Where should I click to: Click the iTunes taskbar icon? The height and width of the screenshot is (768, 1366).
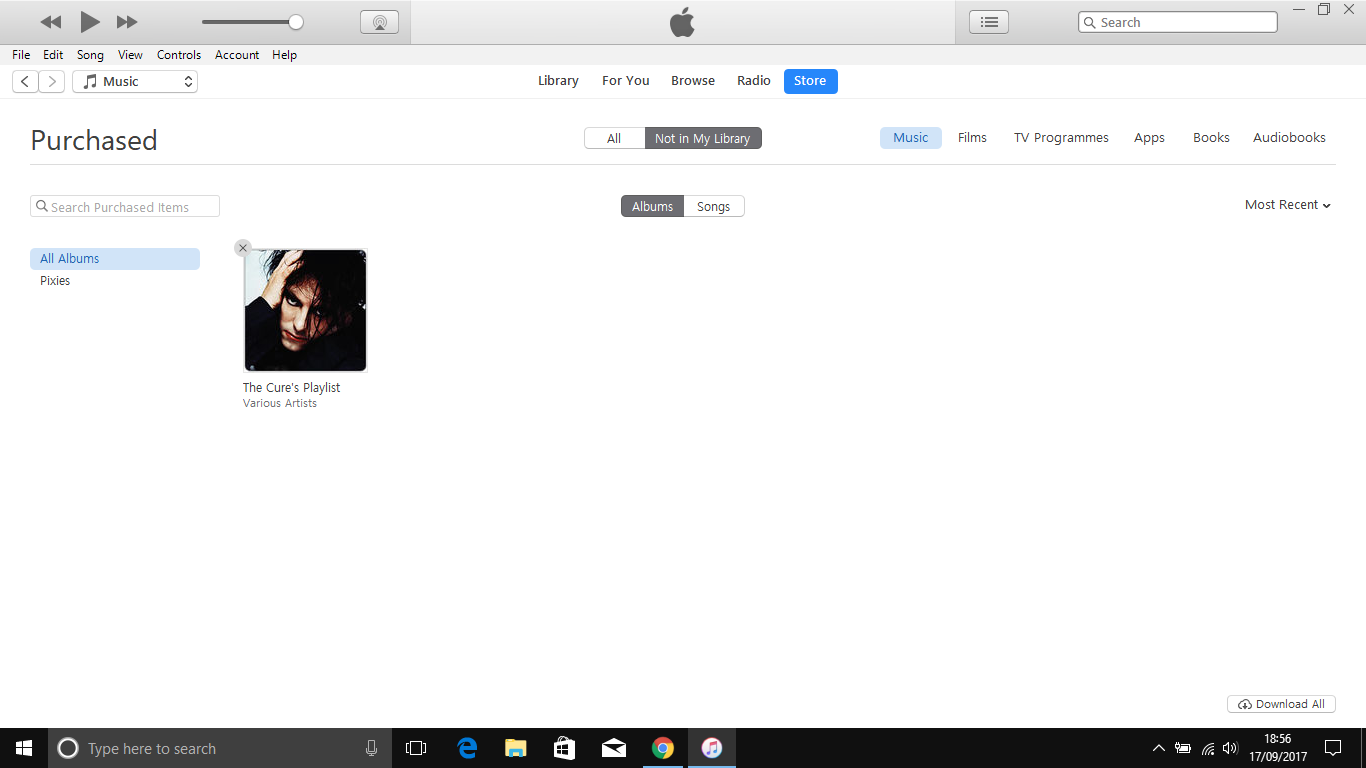tap(712, 748)
